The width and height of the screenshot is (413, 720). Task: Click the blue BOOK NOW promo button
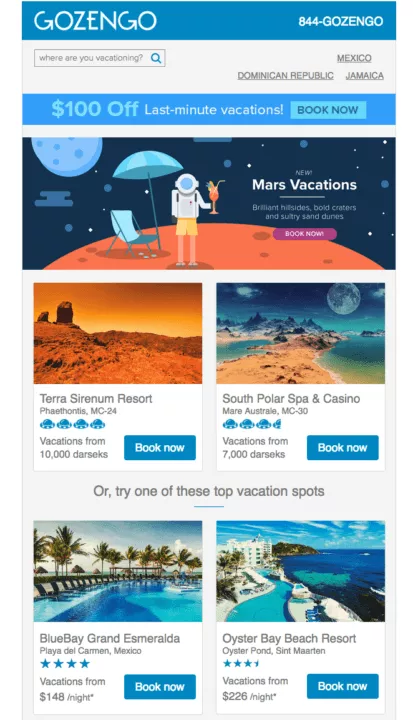point(328,110)
